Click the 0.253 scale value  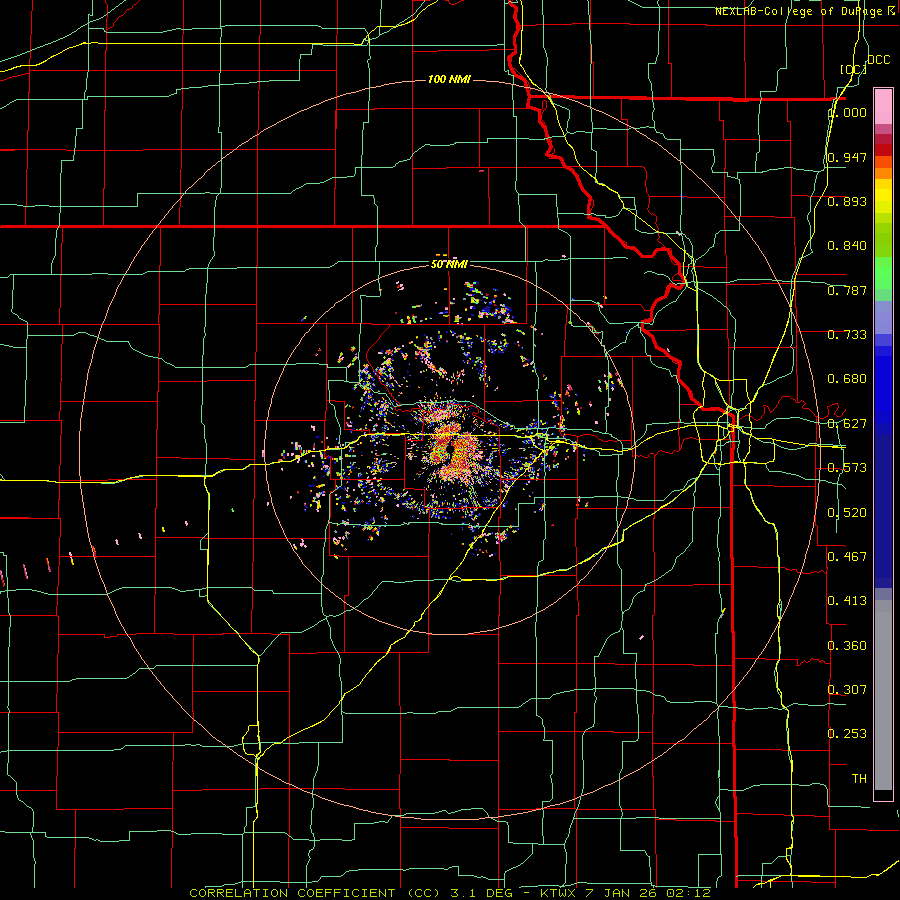[847, 734]
